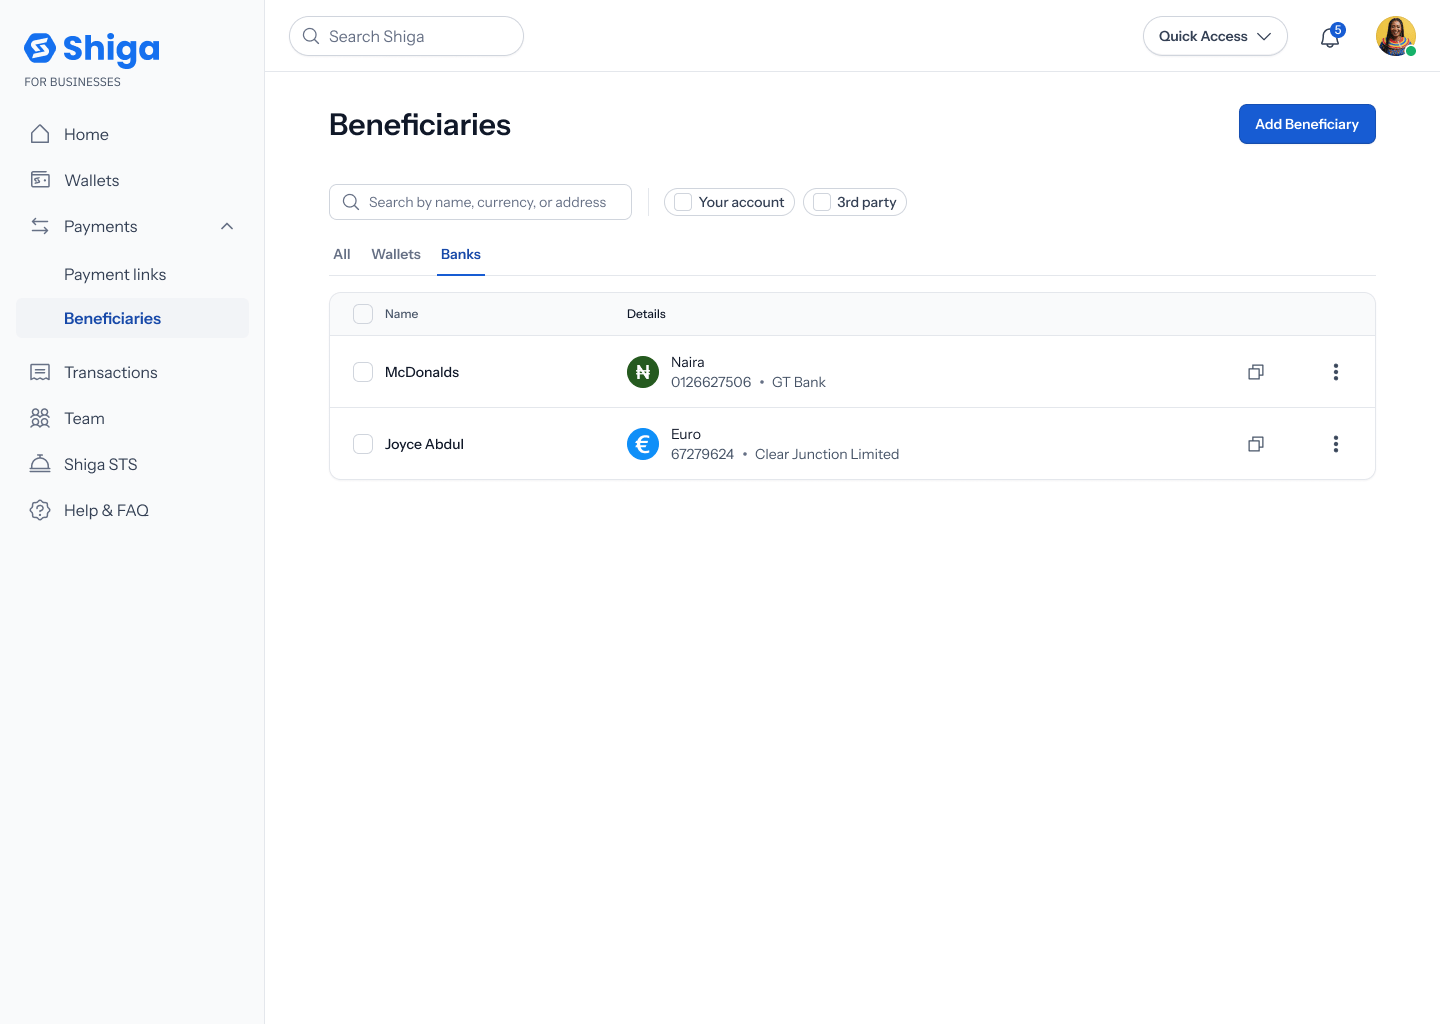Open the Quick Access dropdown
The width and height of the screenshot is (1440, 1024).
coord(1215,36)
